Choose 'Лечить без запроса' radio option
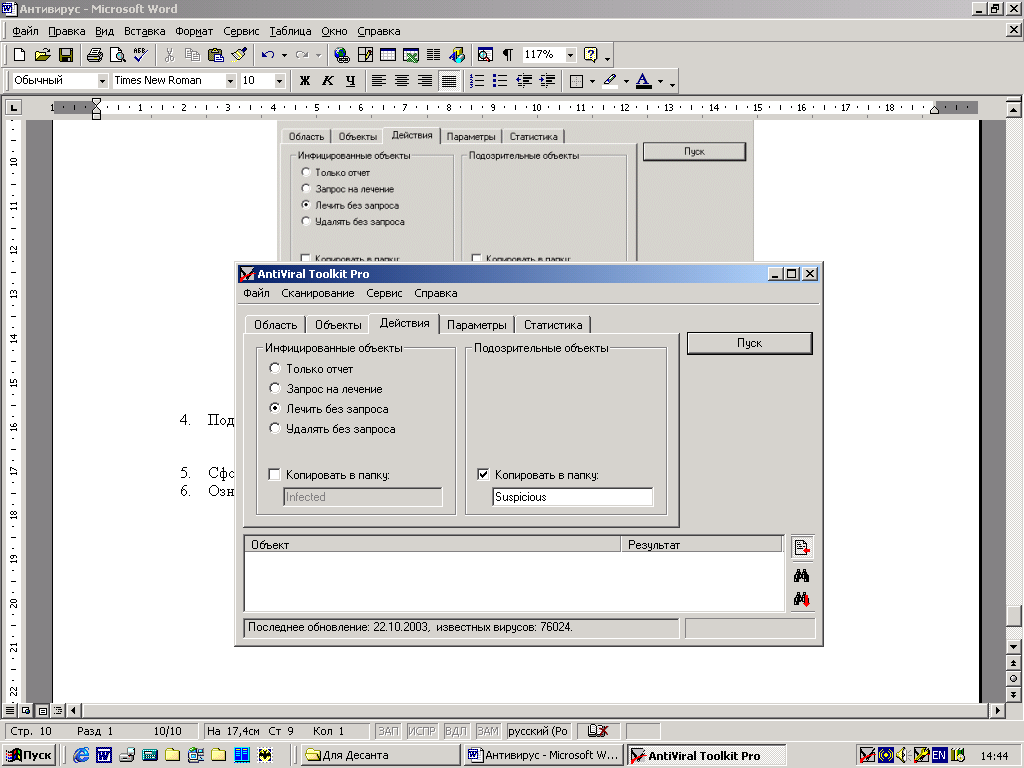The image size is (1024, 768). click(x=275, y=408)
